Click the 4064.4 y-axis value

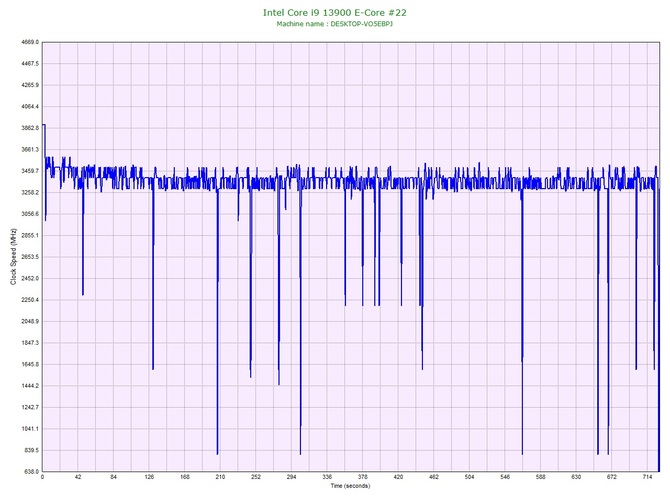(x=30, y=106)
